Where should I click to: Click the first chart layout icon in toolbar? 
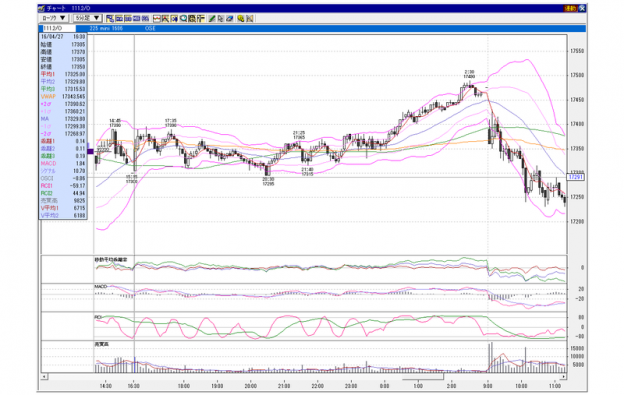pyautogui.click(x=110, y=18)
